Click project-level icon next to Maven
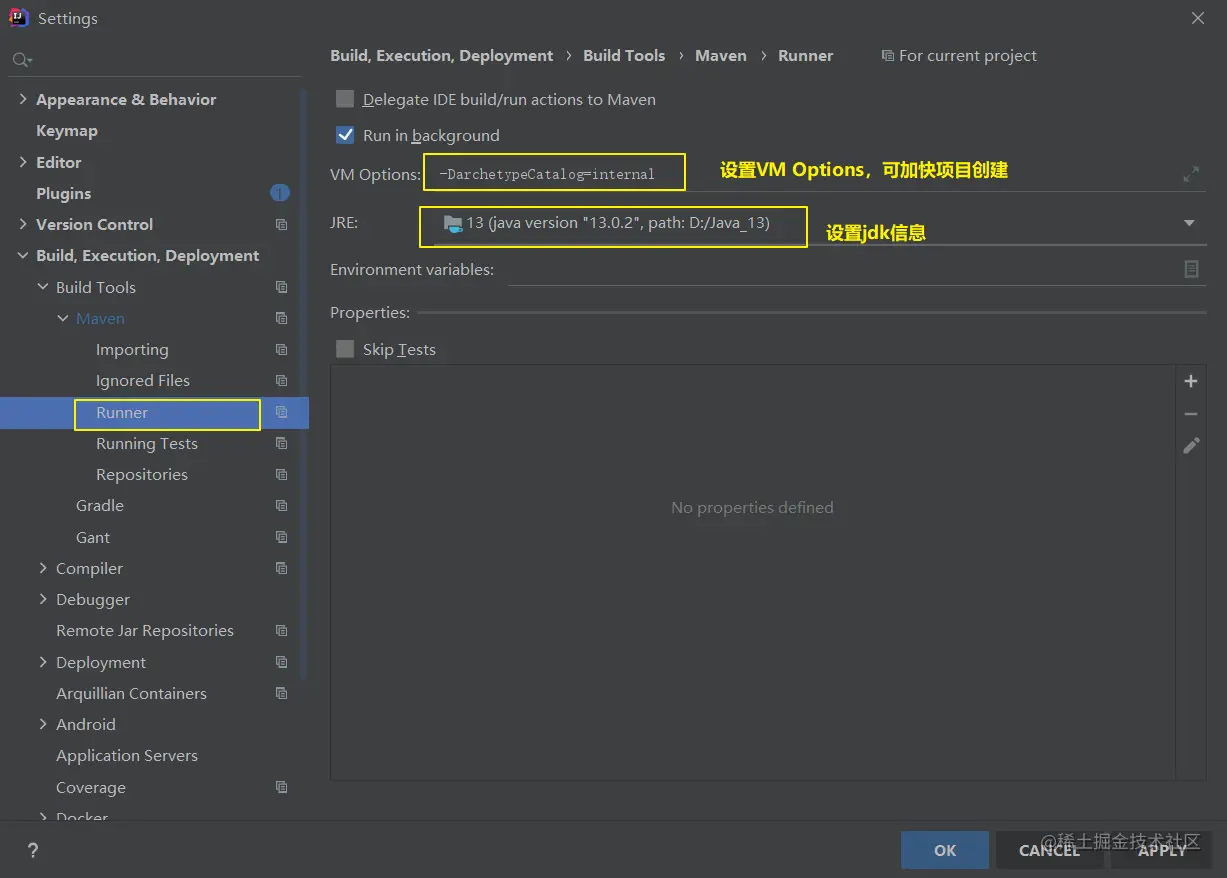Image resolution: width=1227 pixels, height=878 pixels. coord(281,319)
